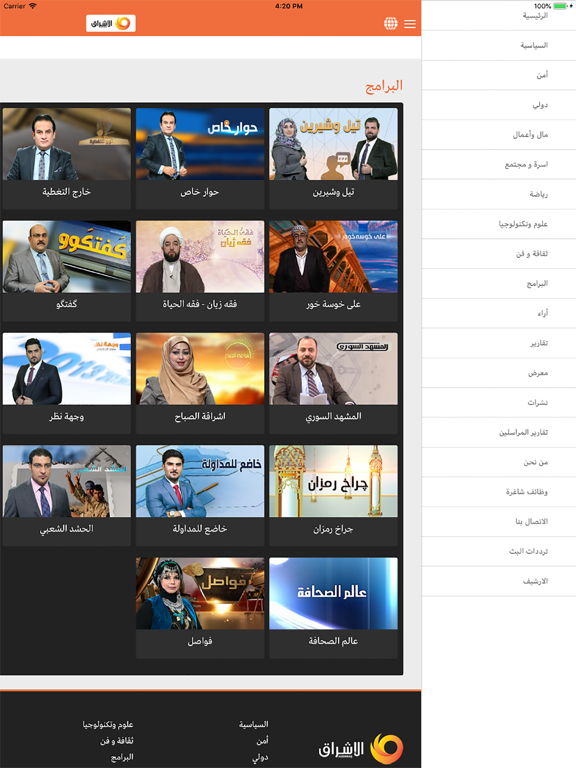The height and width of the screenshot is (768, 576).
Task: Tap the حوار خاص caption title
Action: pos(200,192)
